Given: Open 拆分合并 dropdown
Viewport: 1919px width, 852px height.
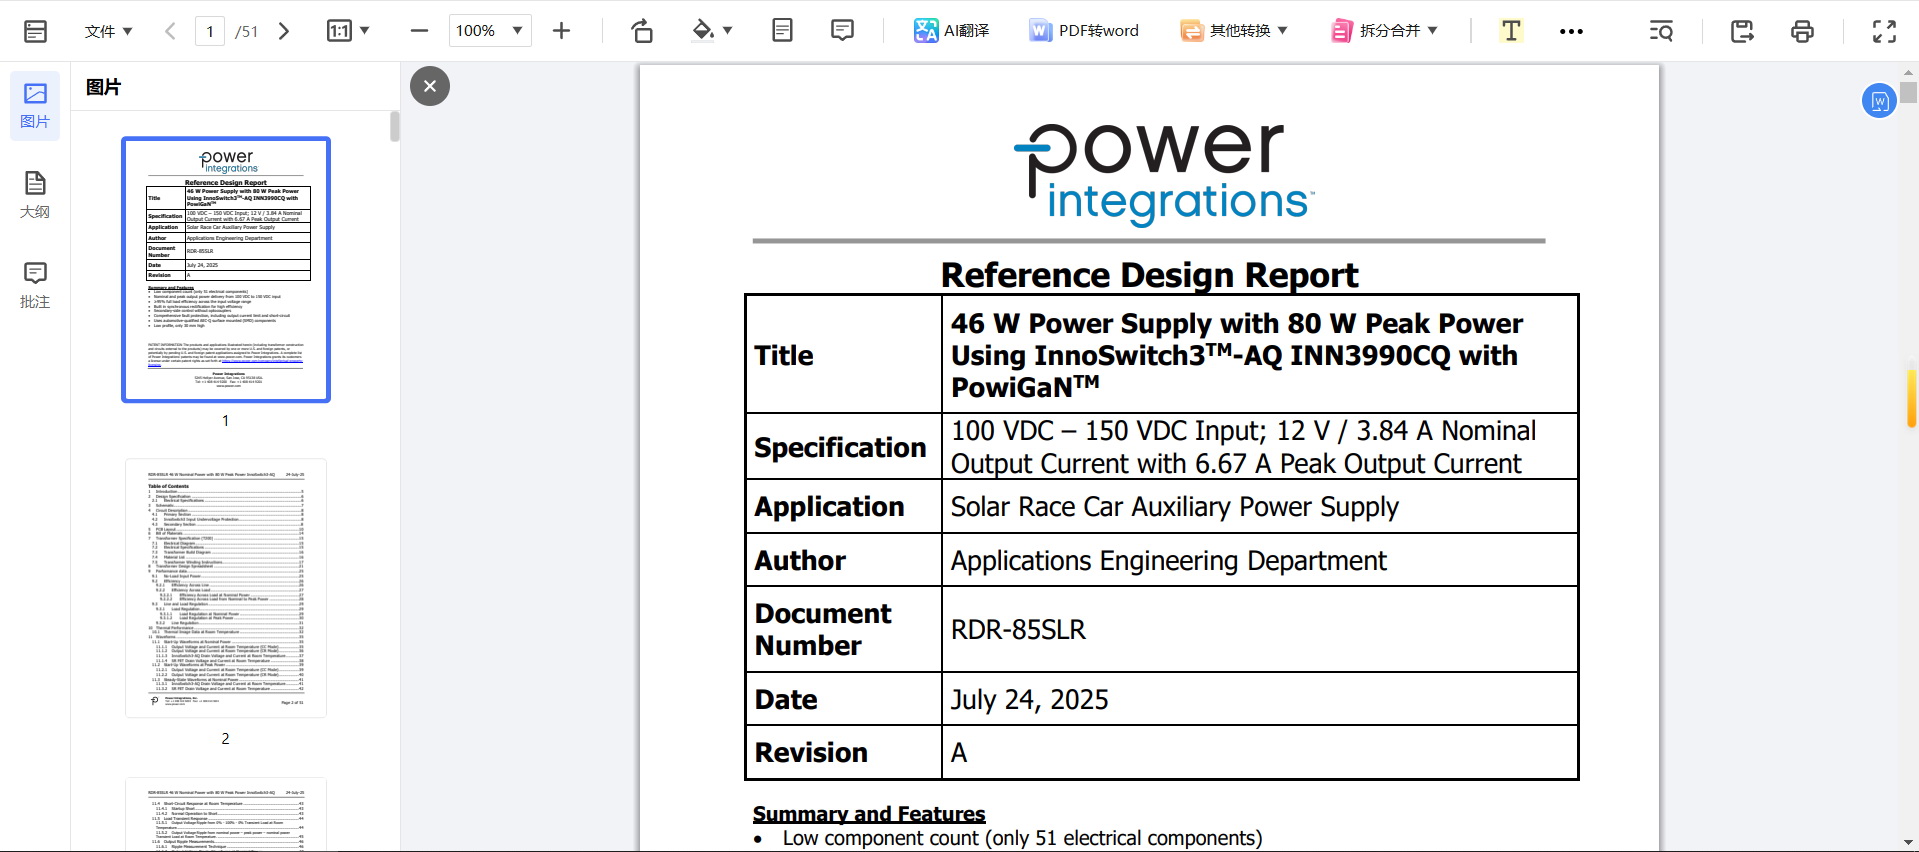Looking at the screenshot, I should 1384,31.
